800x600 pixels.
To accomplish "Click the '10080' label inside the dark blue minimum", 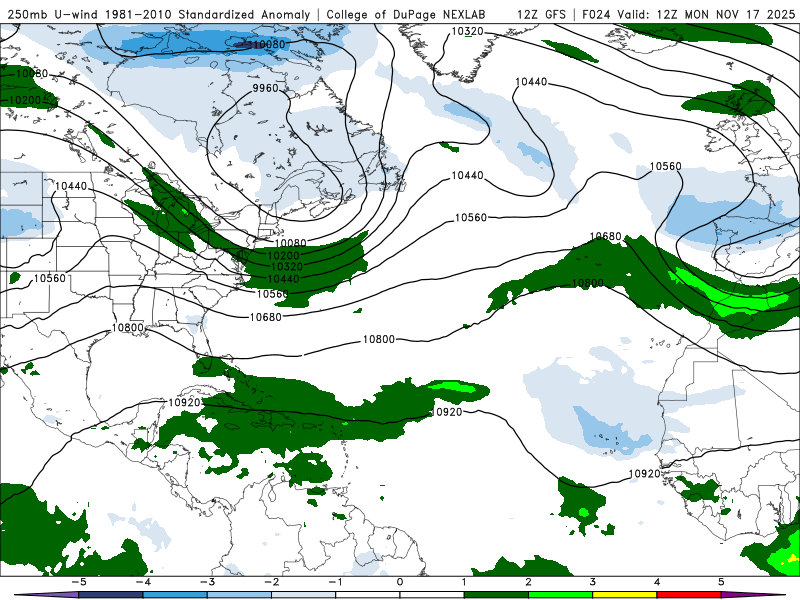I will (x=268, y=44).
